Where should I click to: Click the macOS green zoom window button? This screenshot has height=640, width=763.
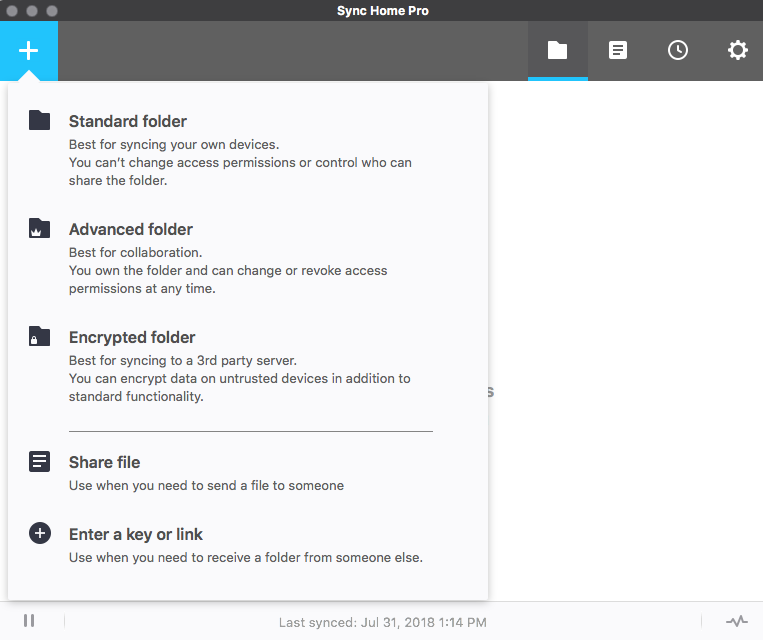[x=51, y=10]
